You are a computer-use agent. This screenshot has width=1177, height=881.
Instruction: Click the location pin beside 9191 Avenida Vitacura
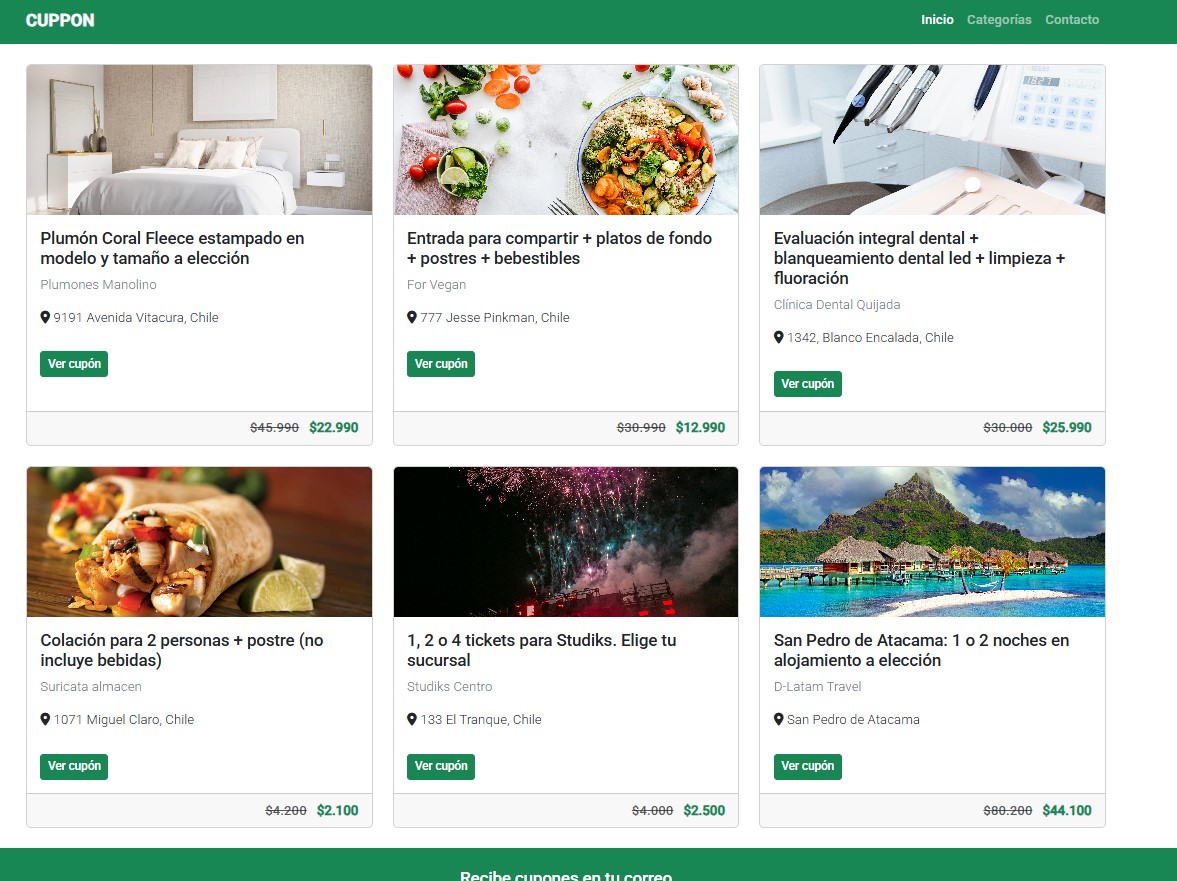pos(45,317)
